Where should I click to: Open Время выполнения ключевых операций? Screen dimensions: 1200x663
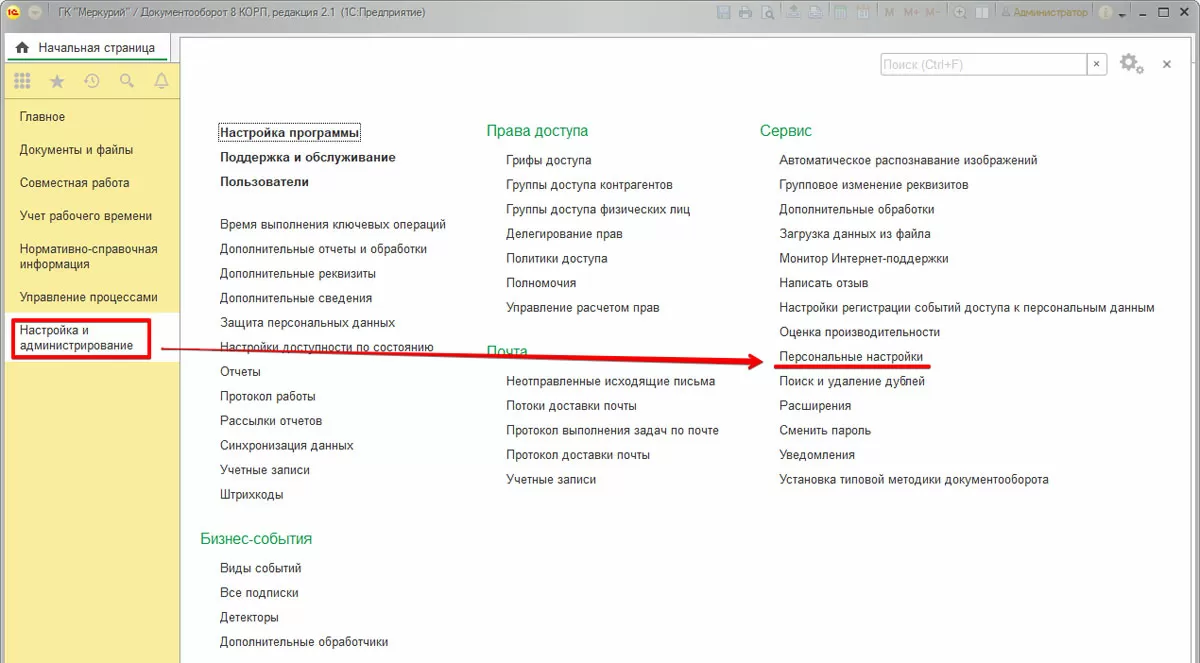coord(333,225)
